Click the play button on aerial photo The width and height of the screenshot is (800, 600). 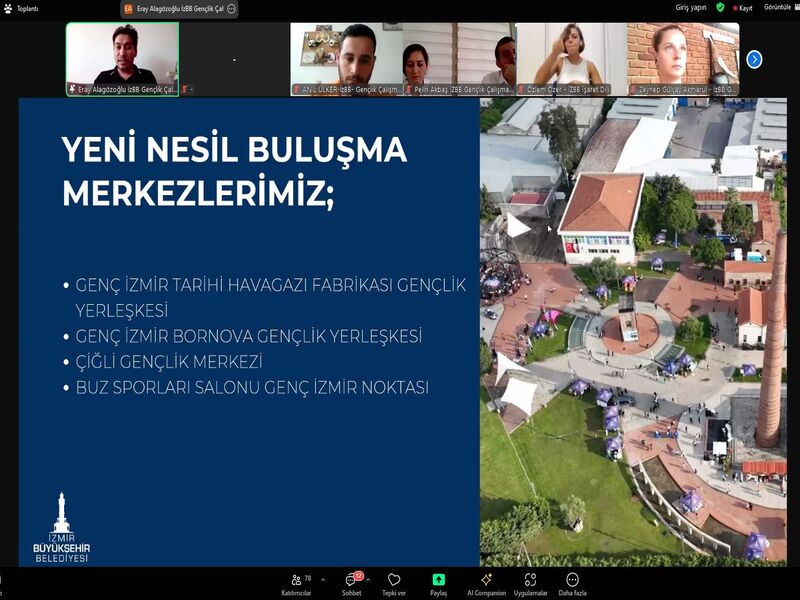click(517, 225)
